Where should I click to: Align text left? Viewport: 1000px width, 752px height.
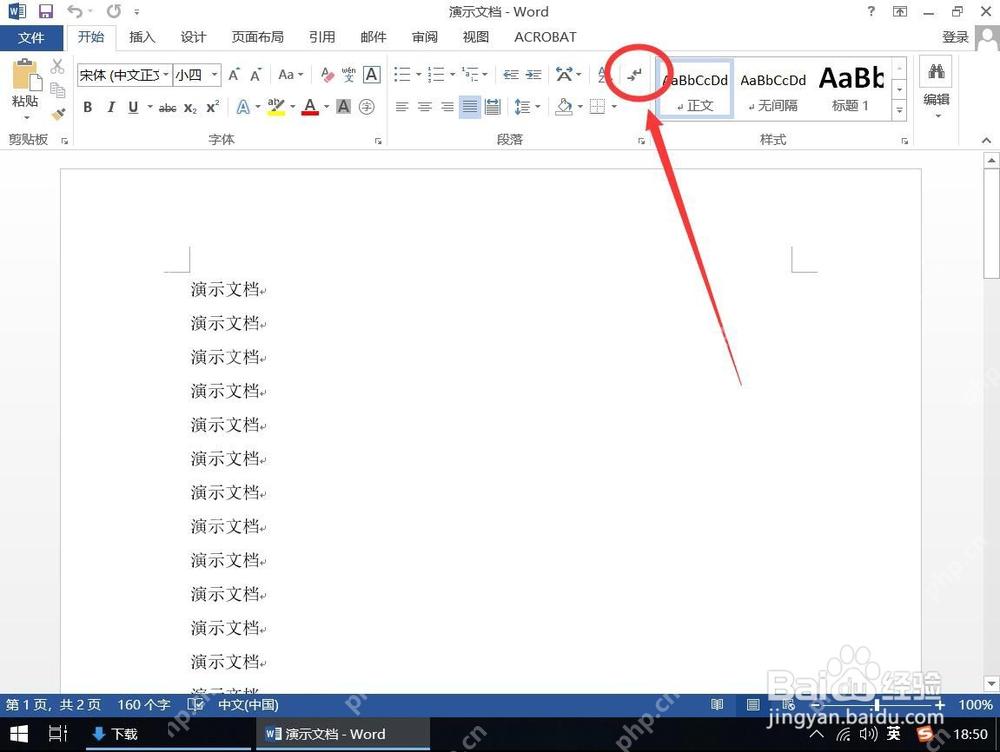pos(402,107)
